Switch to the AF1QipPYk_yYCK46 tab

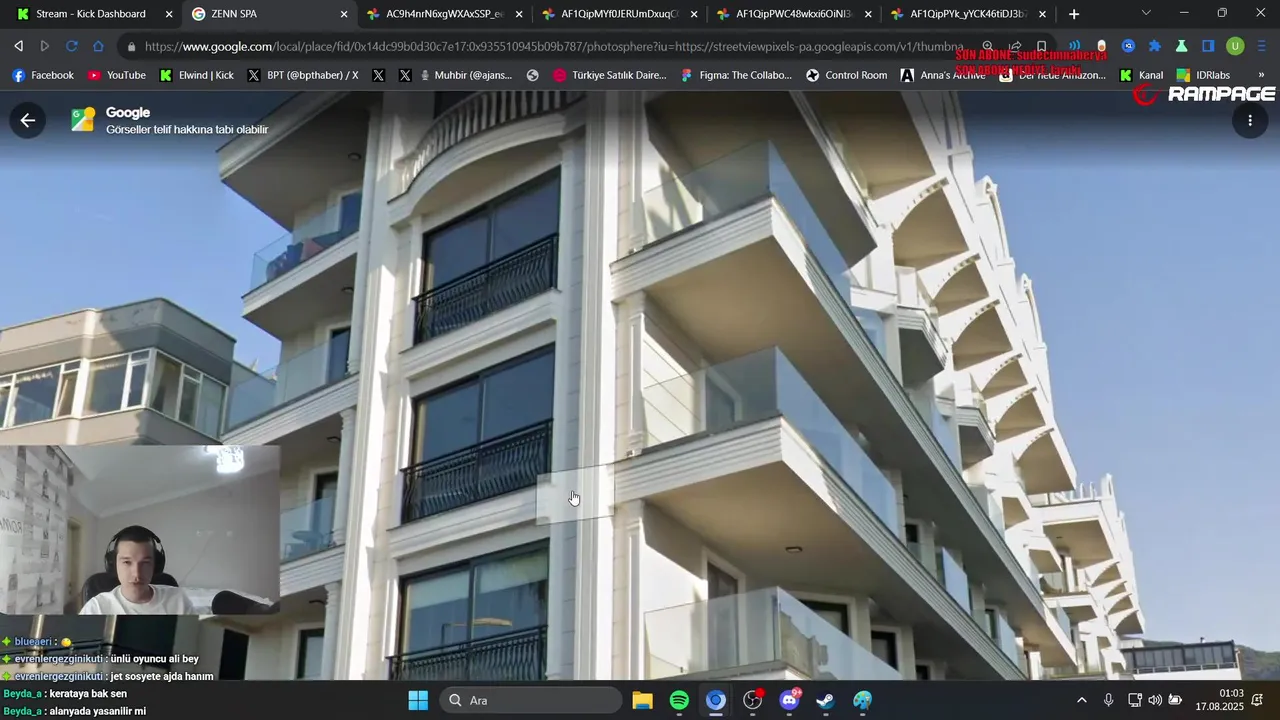966,14
